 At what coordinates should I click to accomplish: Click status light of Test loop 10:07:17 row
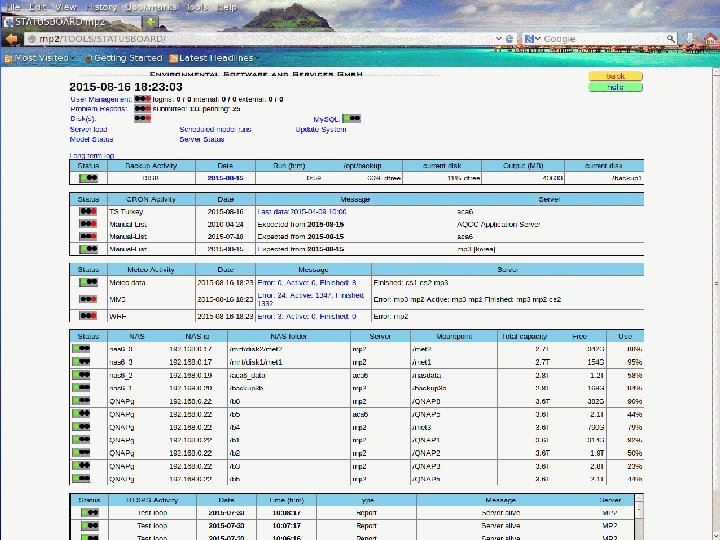90,525
